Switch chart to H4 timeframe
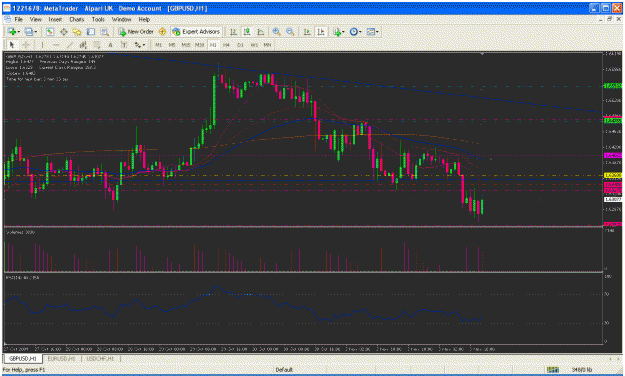The width and height of the screenshot is (625, 376). pos(226,45)
